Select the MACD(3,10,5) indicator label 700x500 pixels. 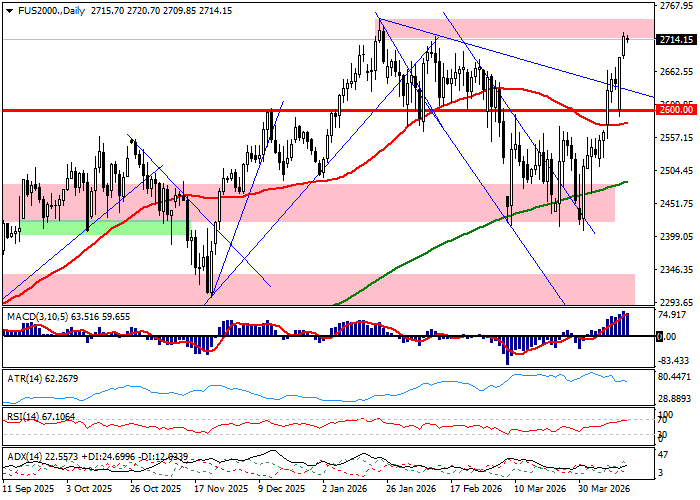pyautogui.click(x=40, y=316)
